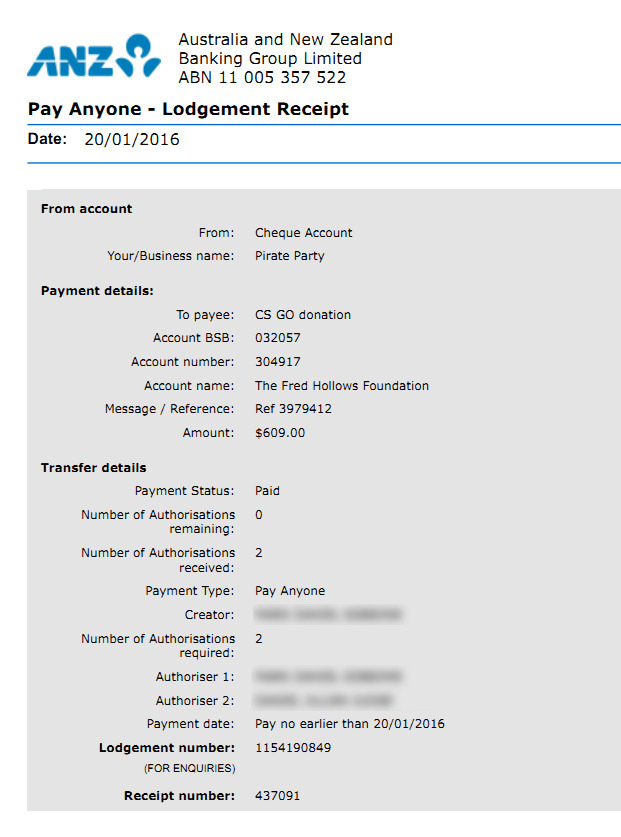Click 'Australia and New Zealand' header line
621x837 pixels.
(286, 40)
